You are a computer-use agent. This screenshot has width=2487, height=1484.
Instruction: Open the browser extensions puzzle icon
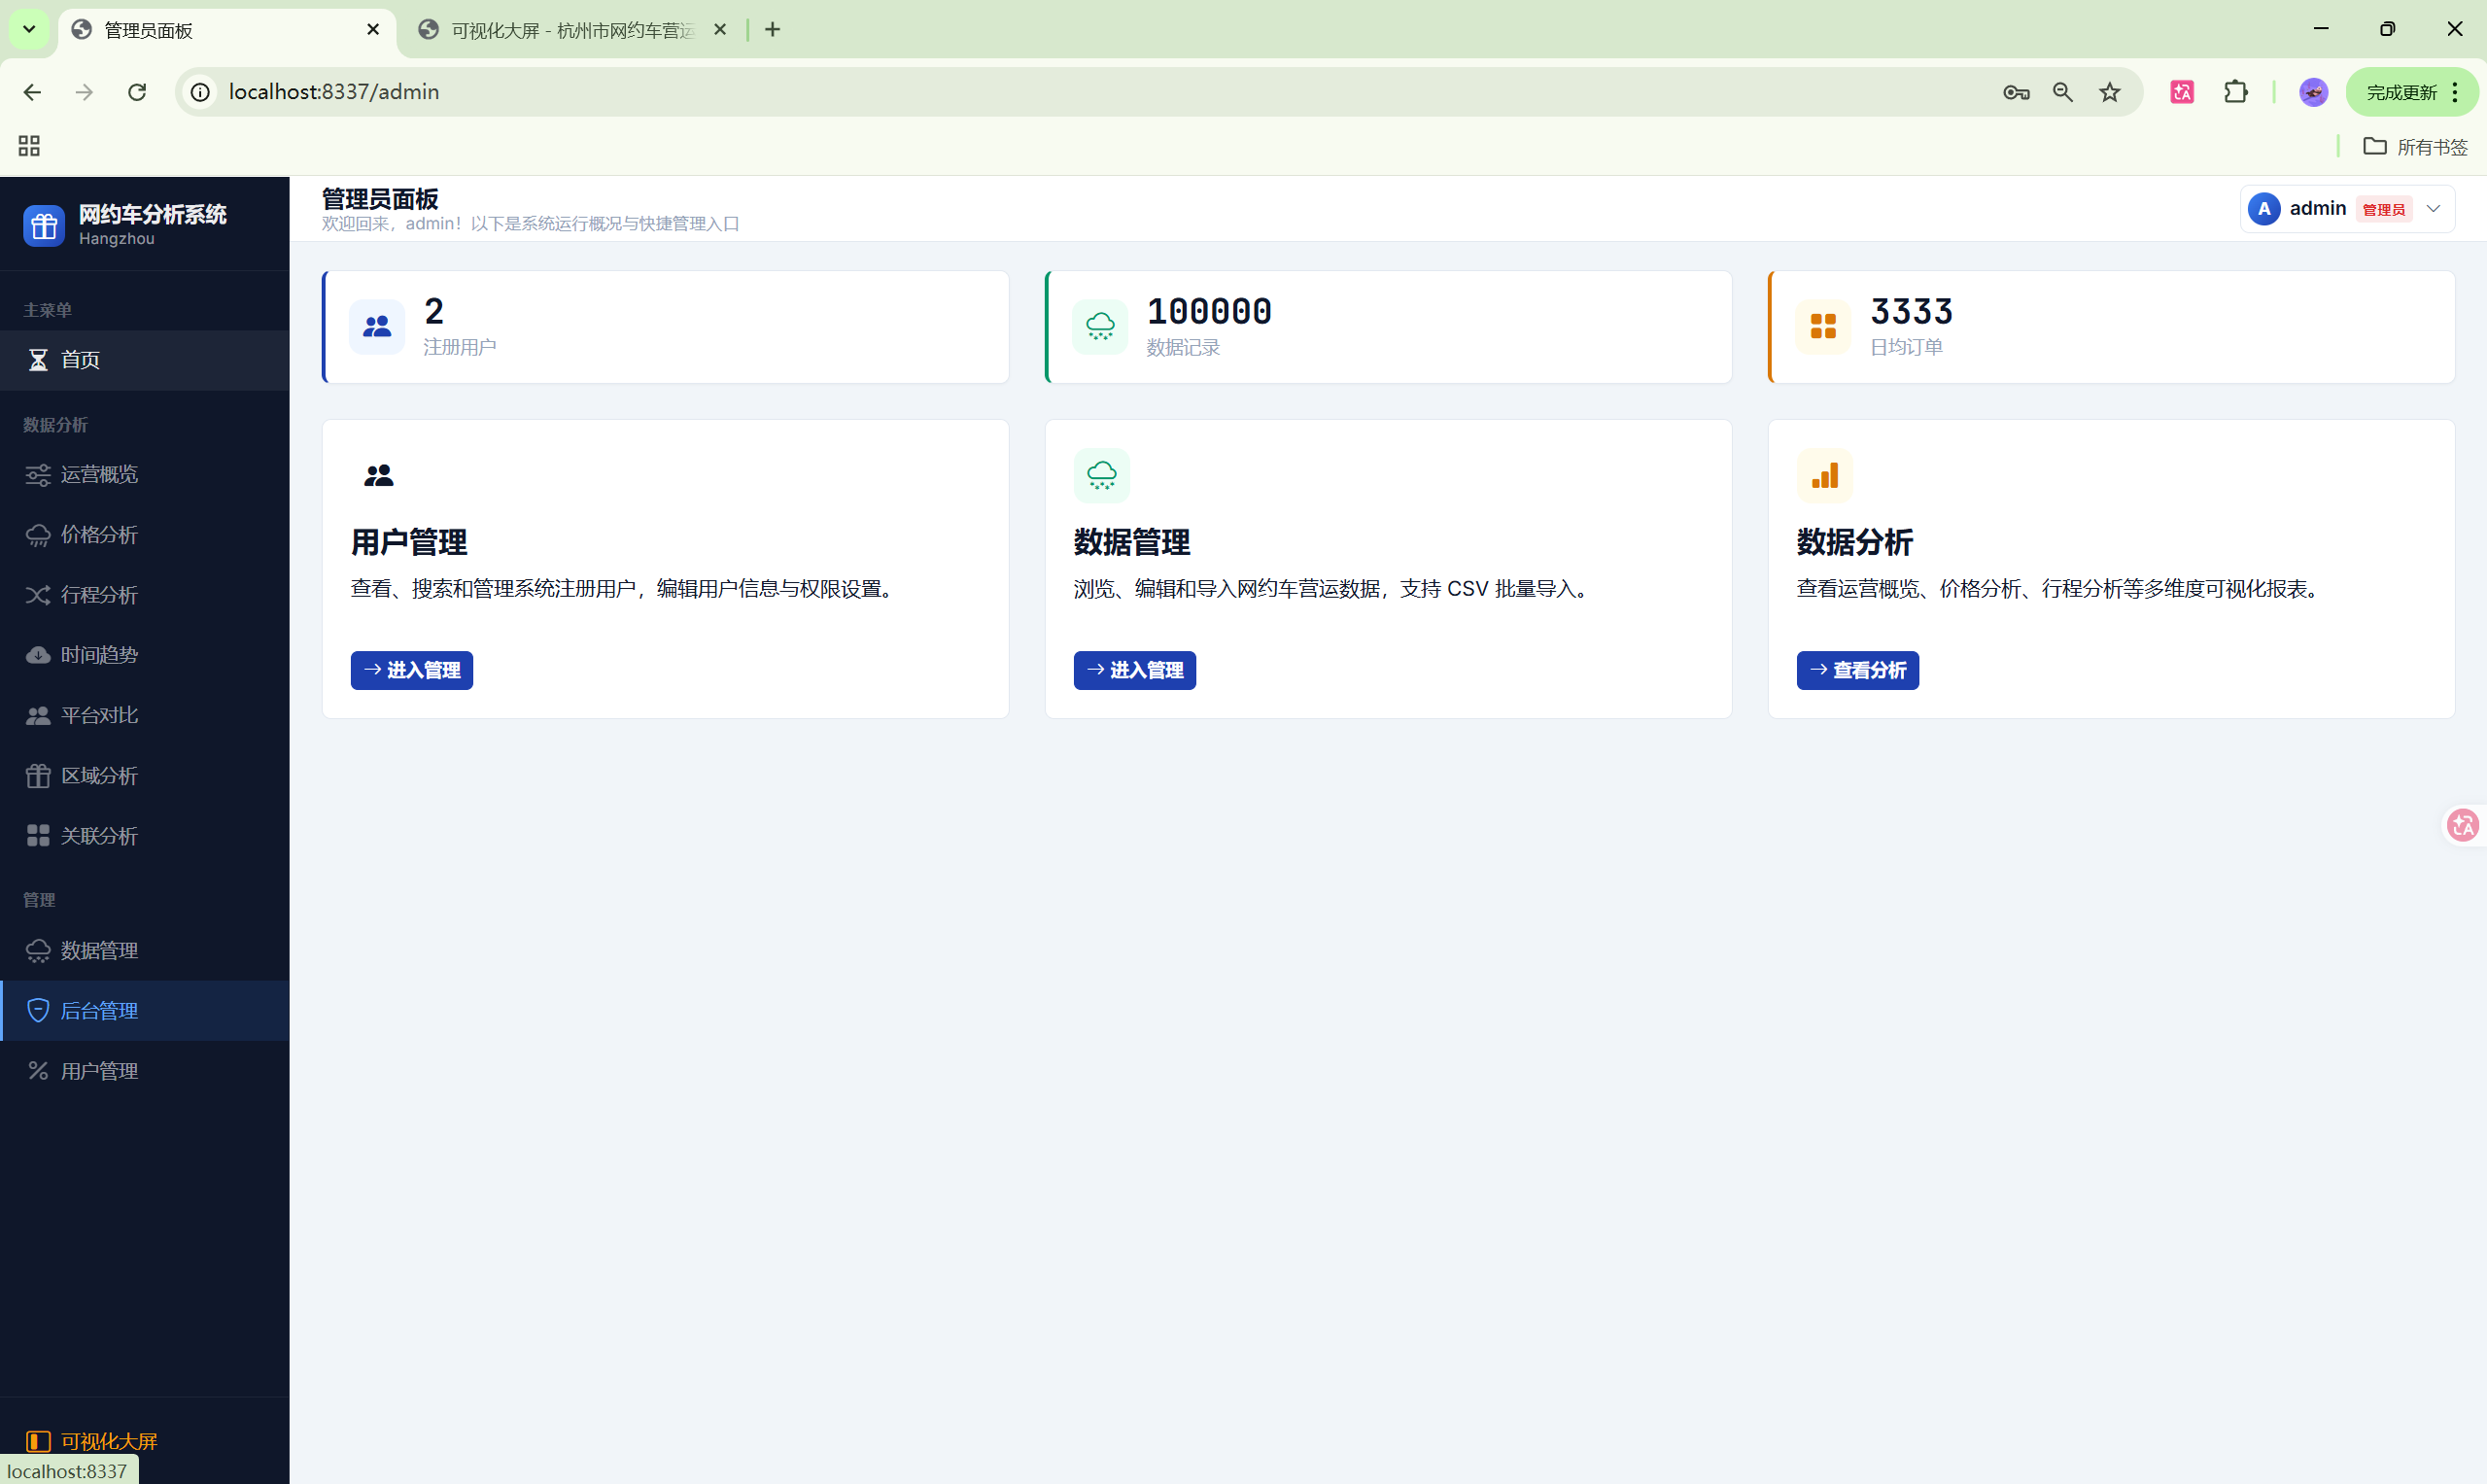[x=2236, y=93]
